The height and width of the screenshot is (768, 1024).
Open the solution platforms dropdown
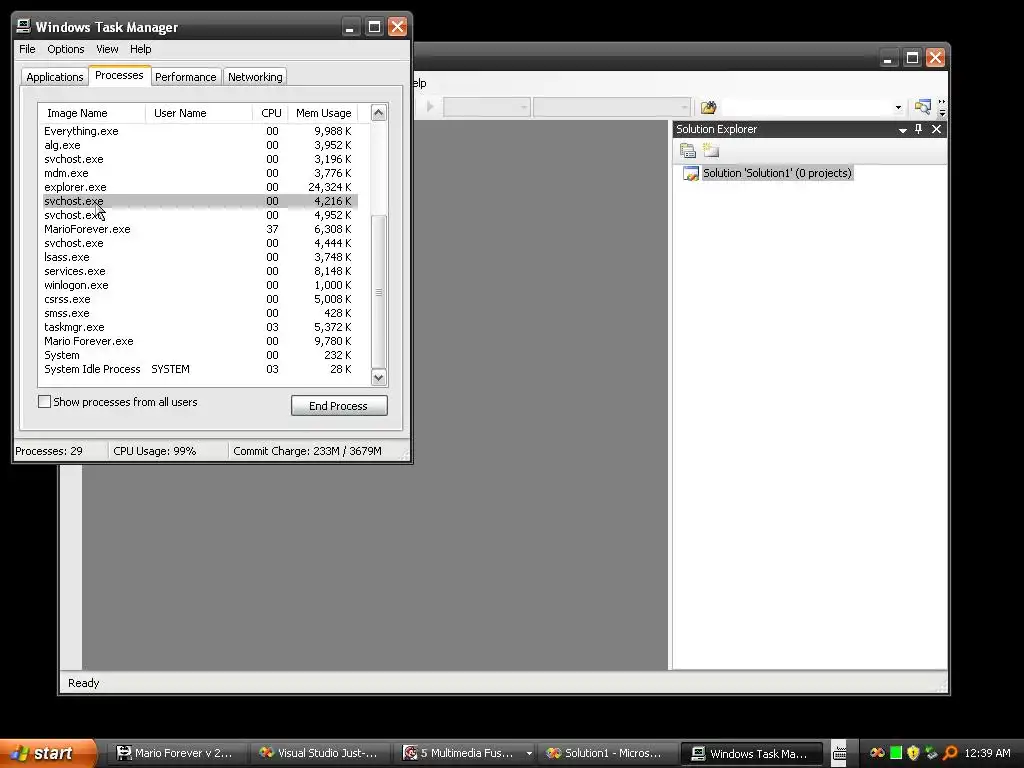point(611,106)
